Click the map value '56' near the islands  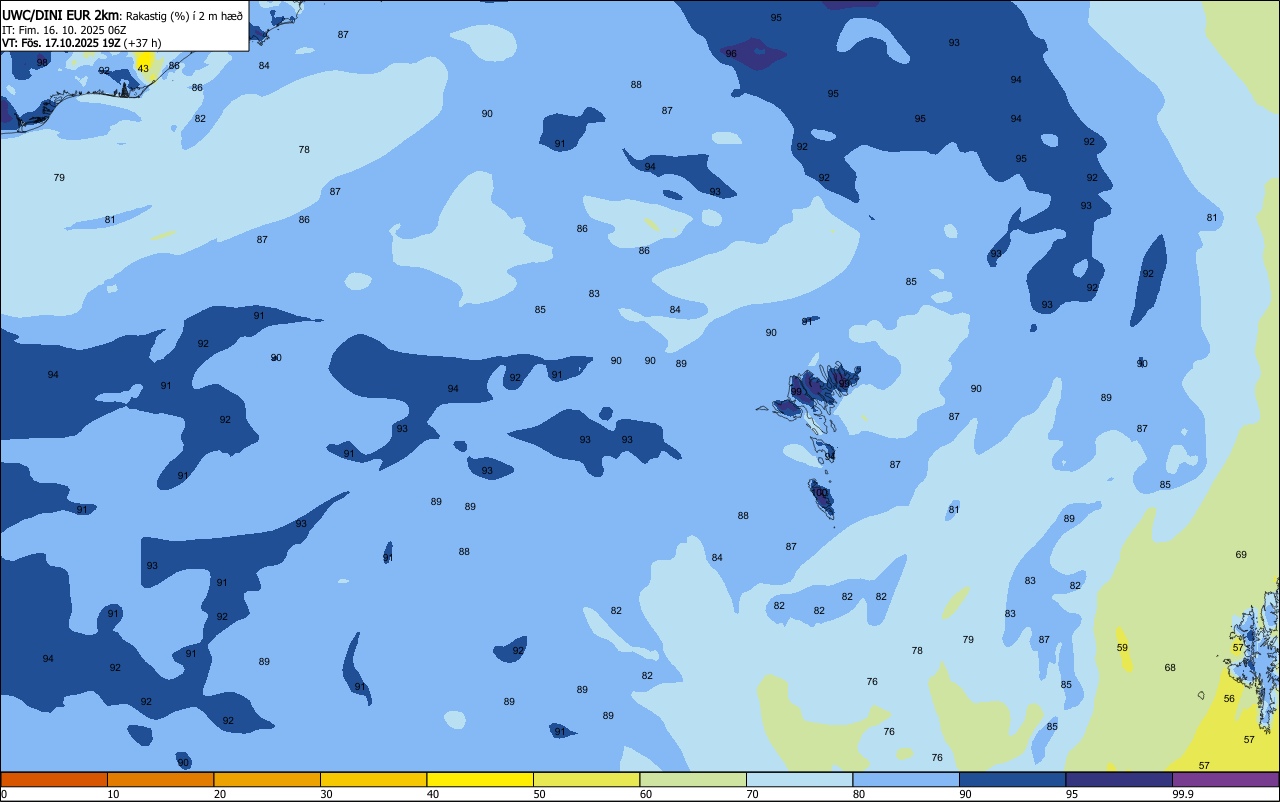point(1229,698)
